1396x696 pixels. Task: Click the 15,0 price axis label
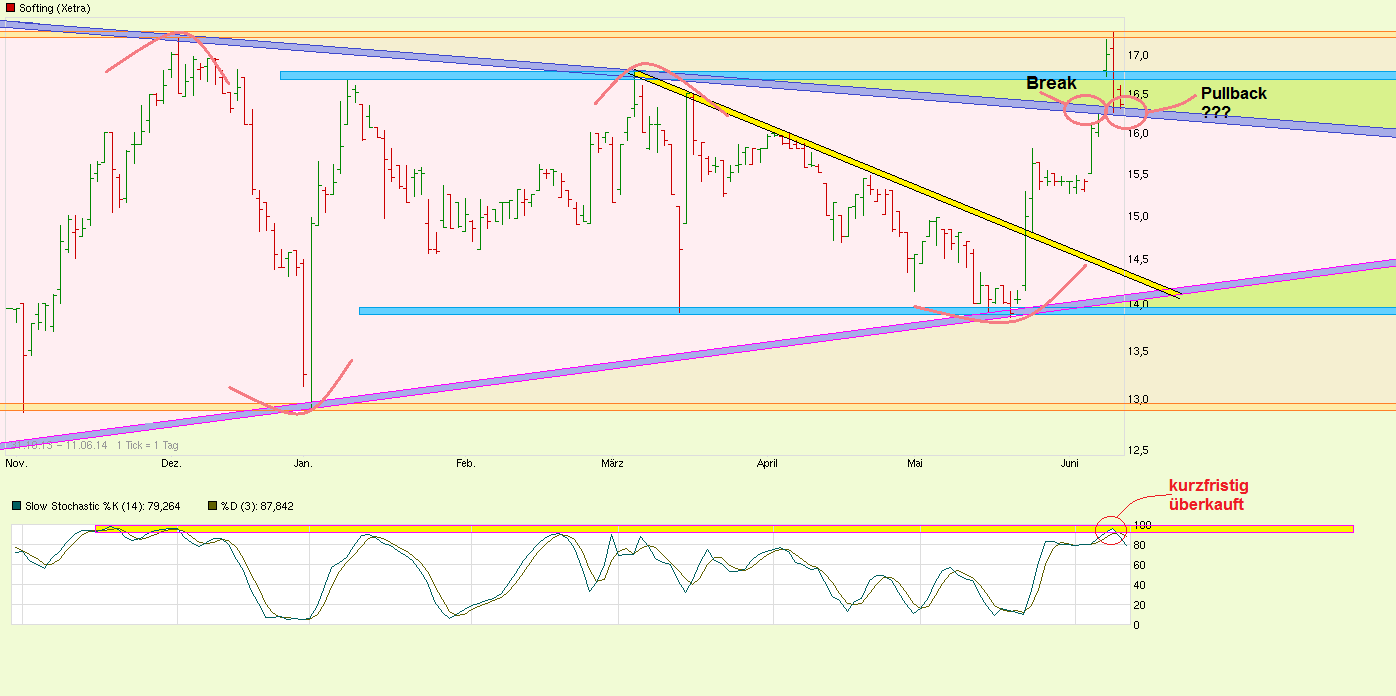click(1140, 216)
